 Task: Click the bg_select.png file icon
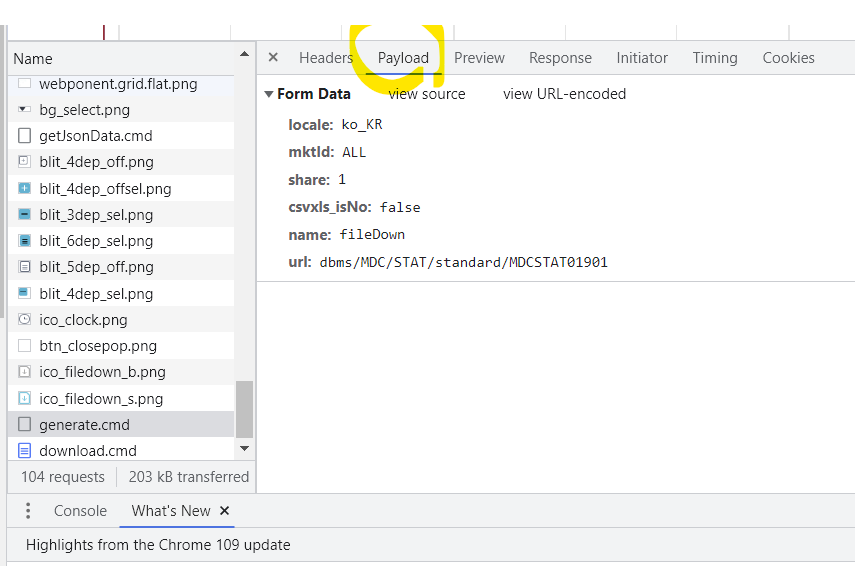(x=25, y=110)
